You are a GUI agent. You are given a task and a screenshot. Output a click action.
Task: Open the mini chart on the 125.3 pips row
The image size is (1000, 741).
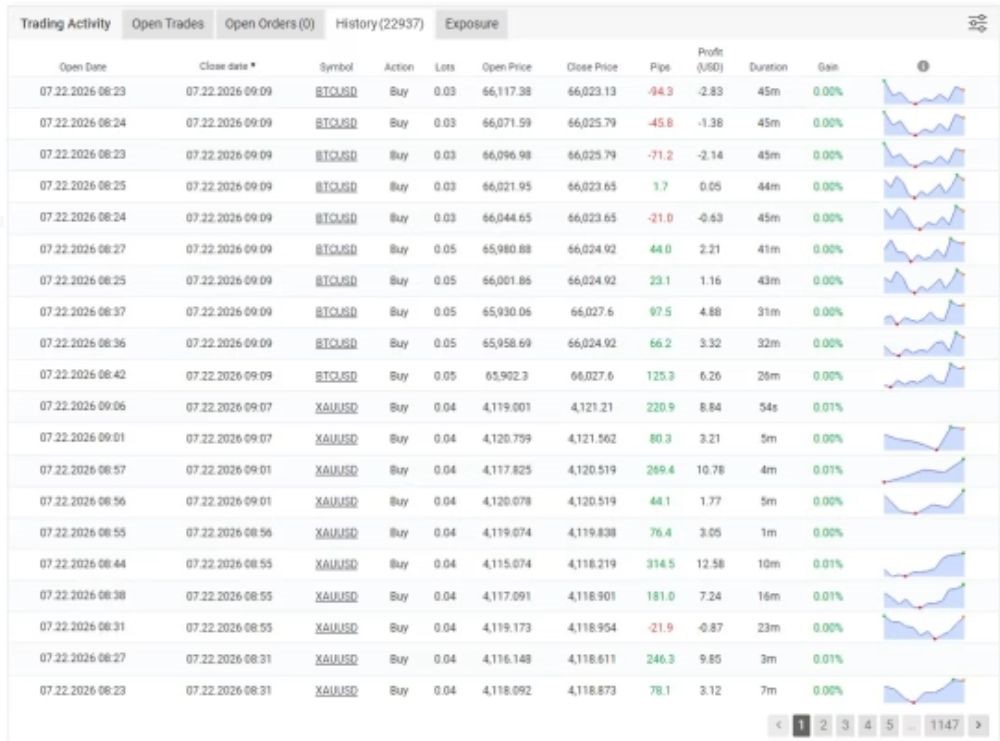coord(924,376)
